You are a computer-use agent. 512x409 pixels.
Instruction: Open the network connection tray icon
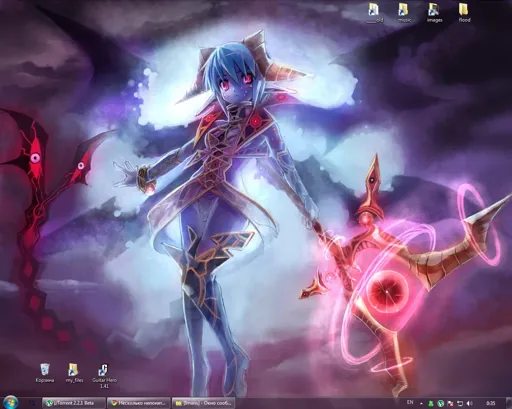(460, 403)
